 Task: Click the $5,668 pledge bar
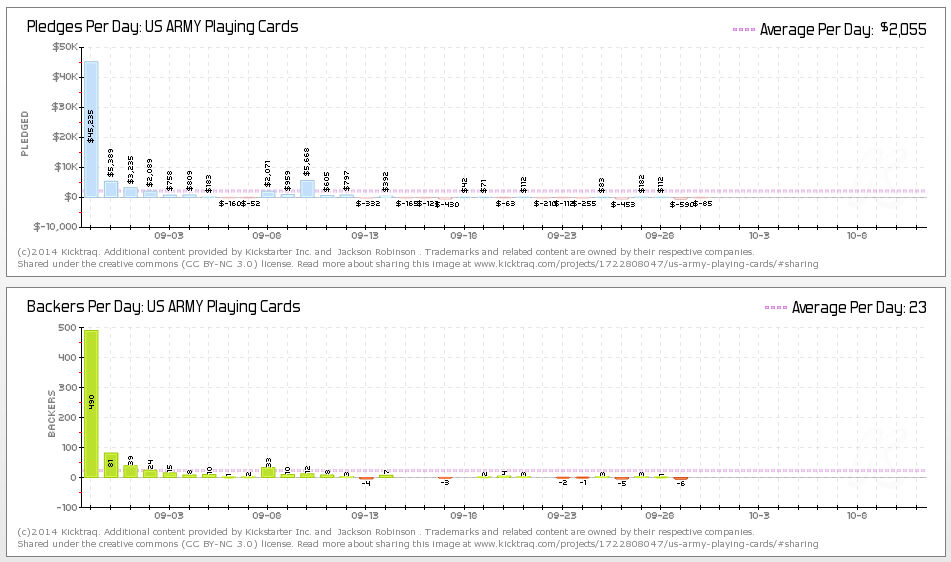click(307, 187)
